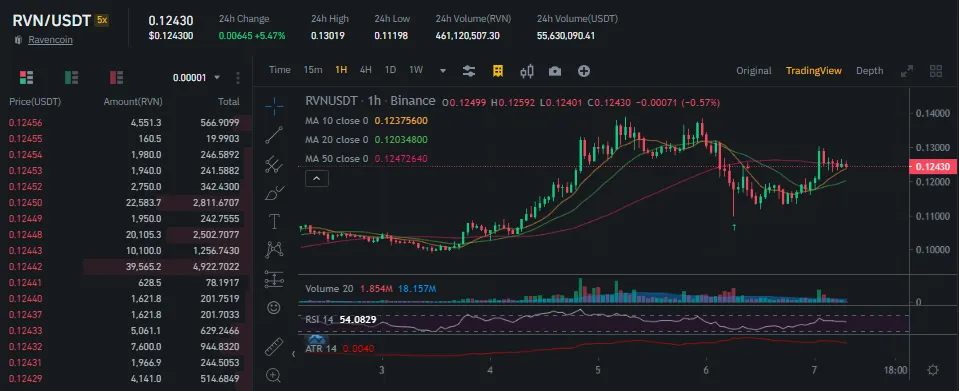Screen dimensions: 959x391
Task: Select the Volume 20 indicator legend
Action: click(371, 288)
